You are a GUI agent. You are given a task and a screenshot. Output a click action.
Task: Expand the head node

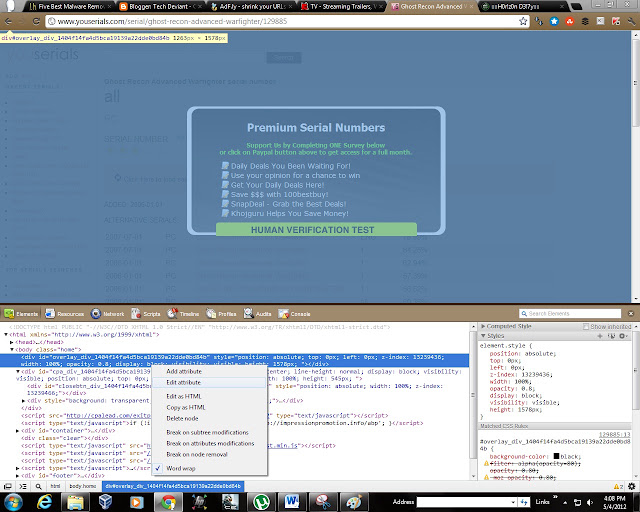pyautogui.click(x=12, y=342)
